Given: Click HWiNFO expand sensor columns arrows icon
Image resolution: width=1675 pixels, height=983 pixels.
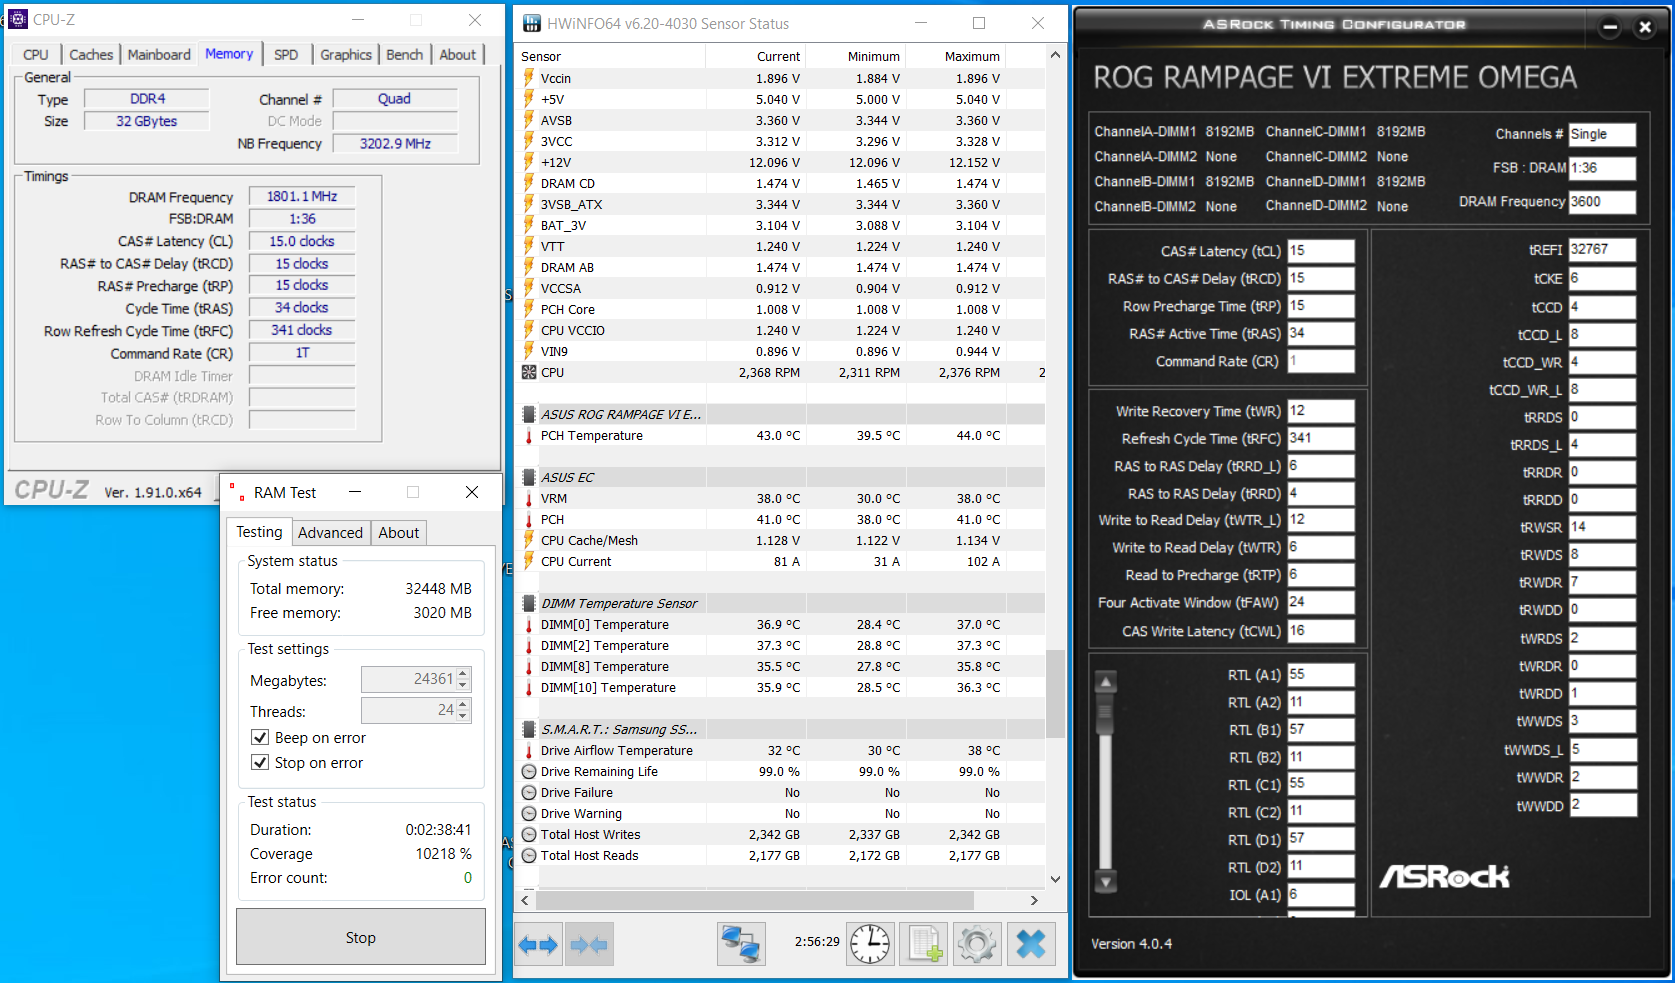Looking at the screenshot, I should point(538,944).
